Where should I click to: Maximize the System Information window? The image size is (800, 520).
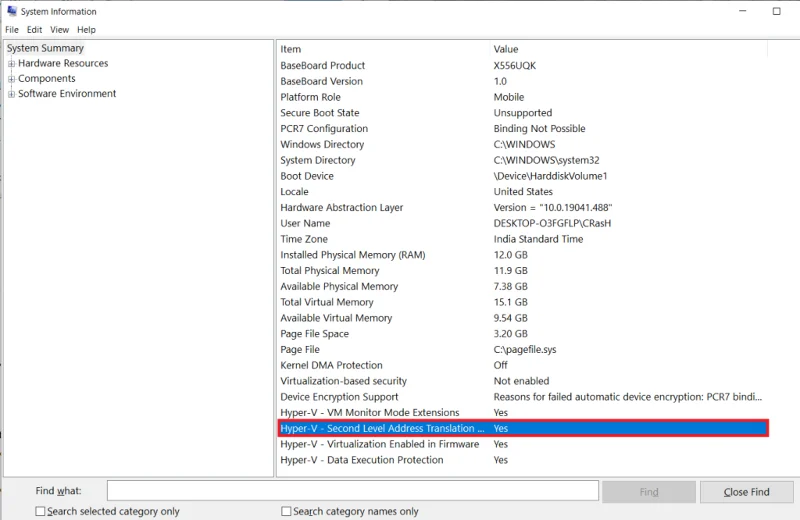coord(777,11)
